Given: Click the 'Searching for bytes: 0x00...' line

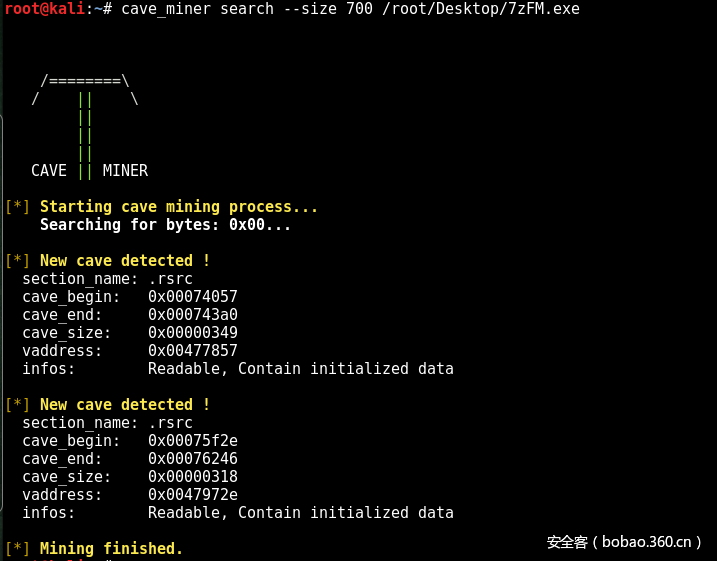Looking at the screenshot, I should coord(165,225).
